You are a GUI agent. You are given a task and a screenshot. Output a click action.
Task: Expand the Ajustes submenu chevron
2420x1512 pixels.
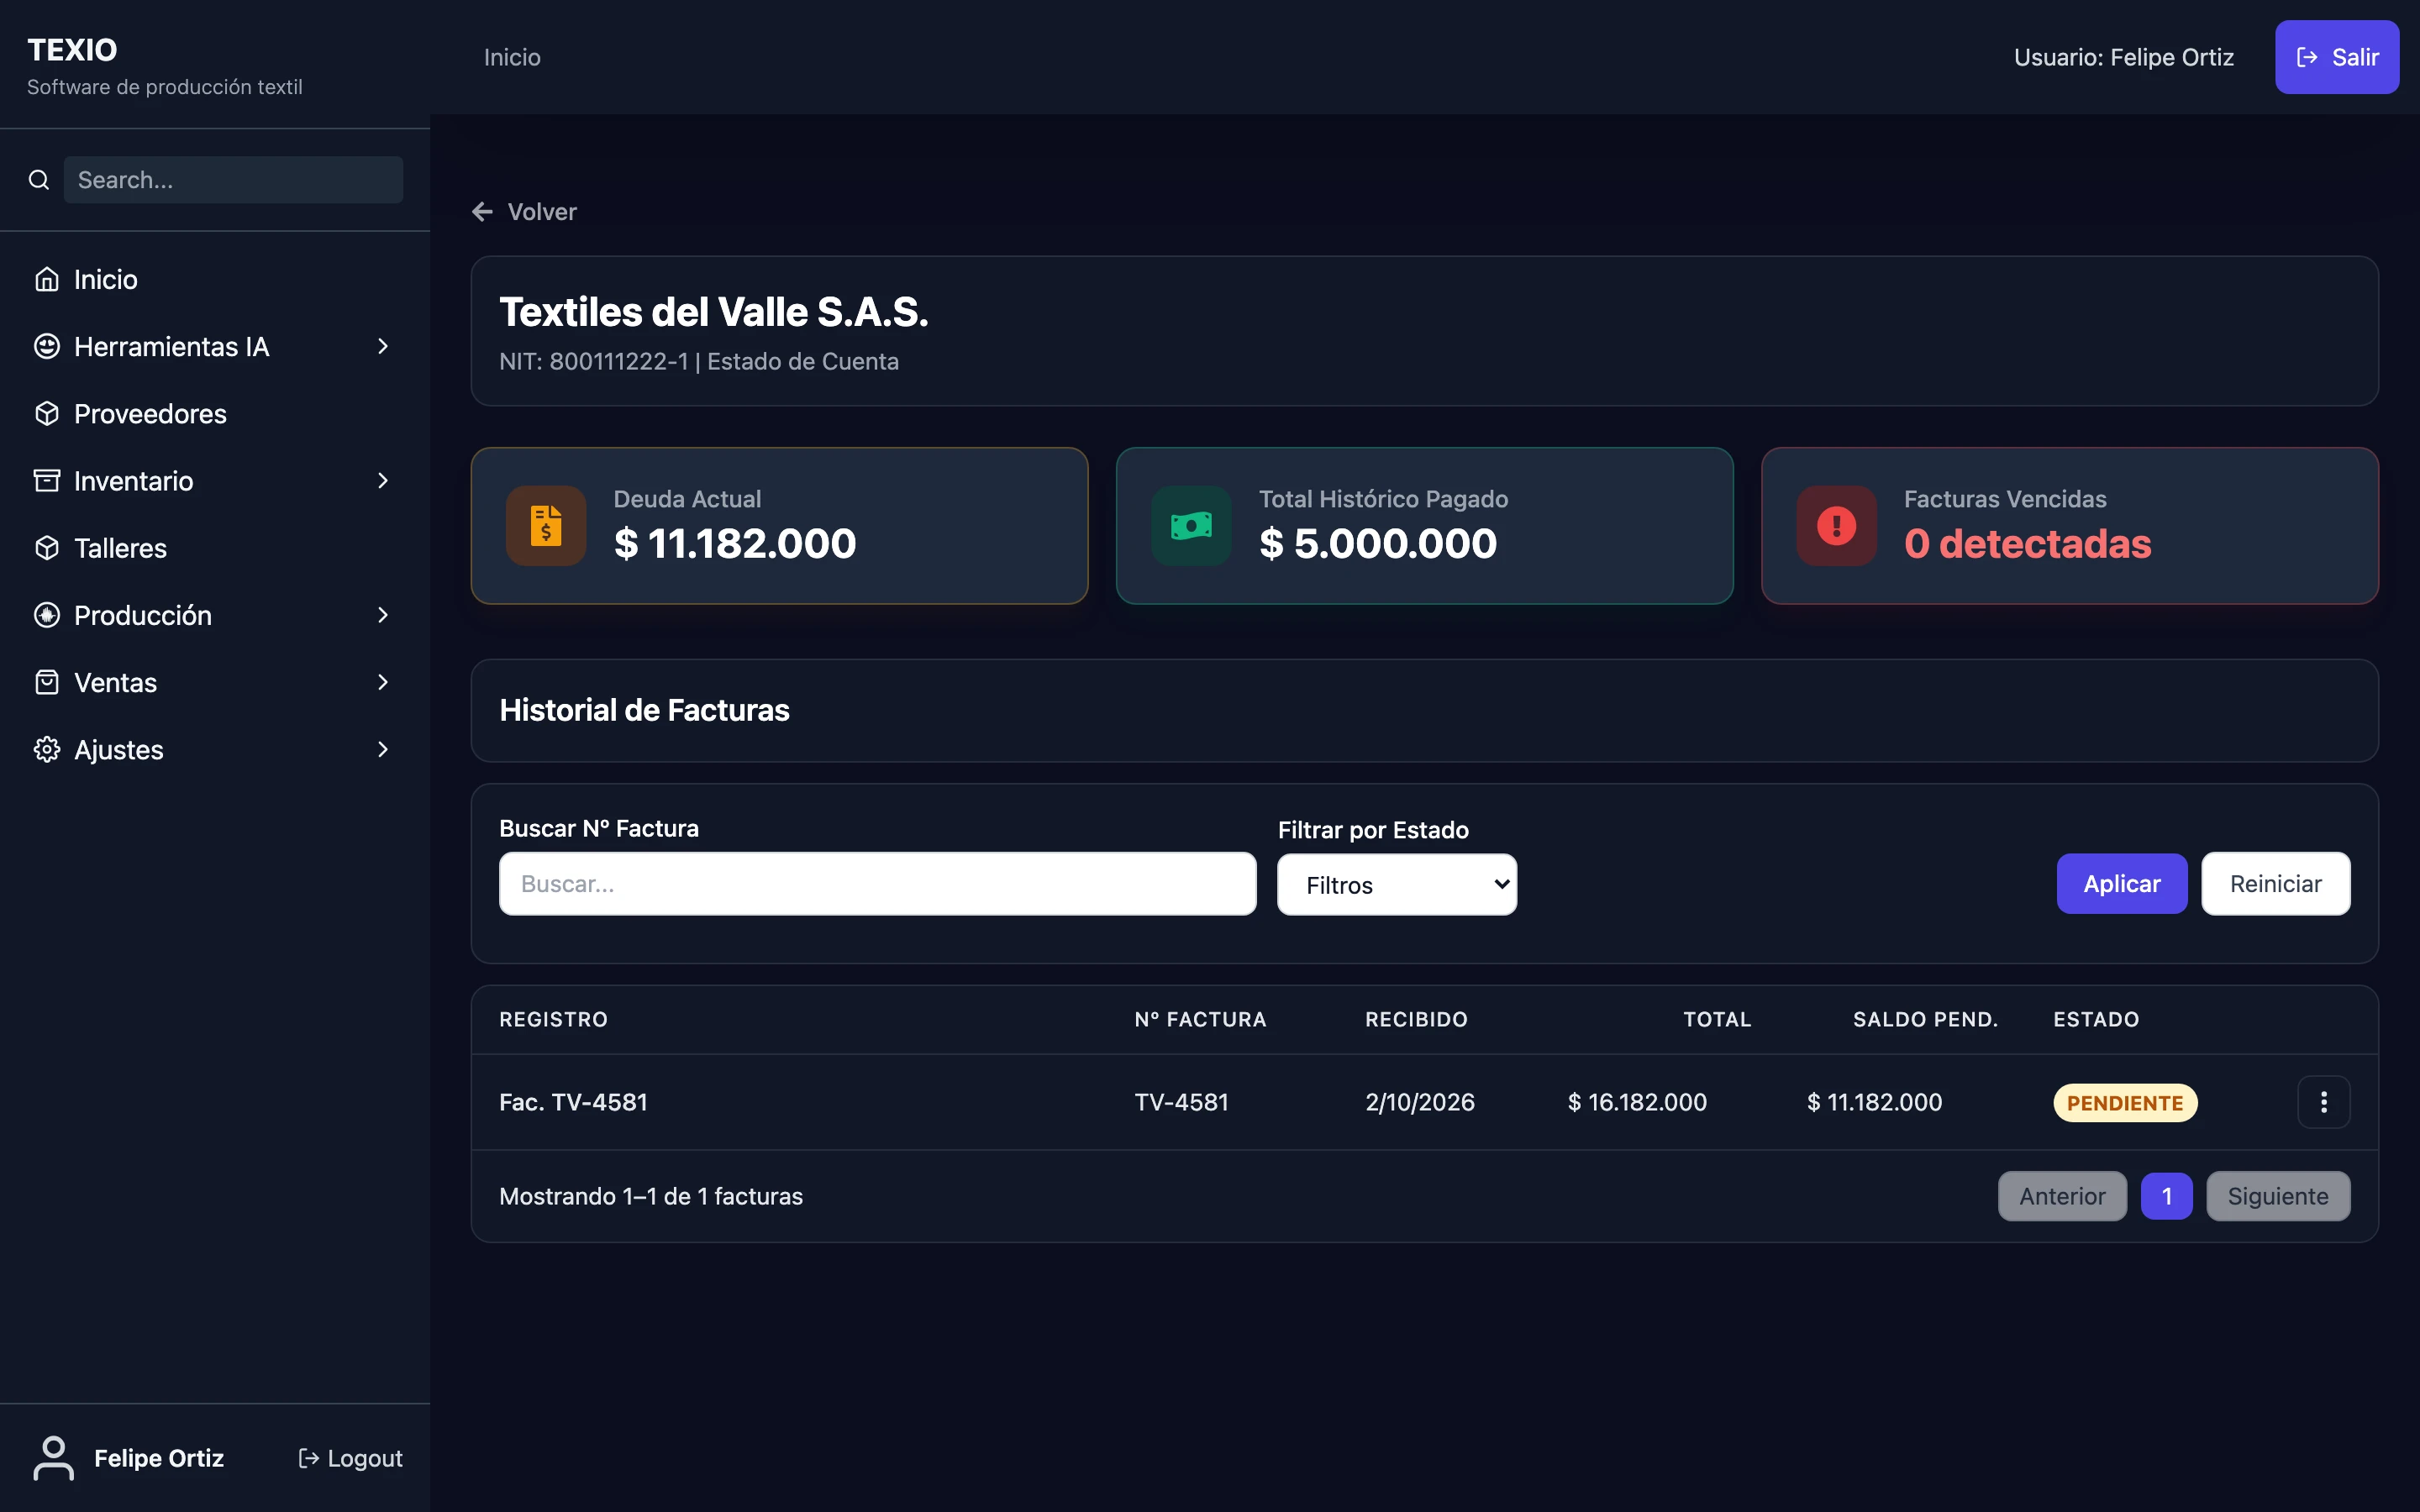[x=382, y=749]
